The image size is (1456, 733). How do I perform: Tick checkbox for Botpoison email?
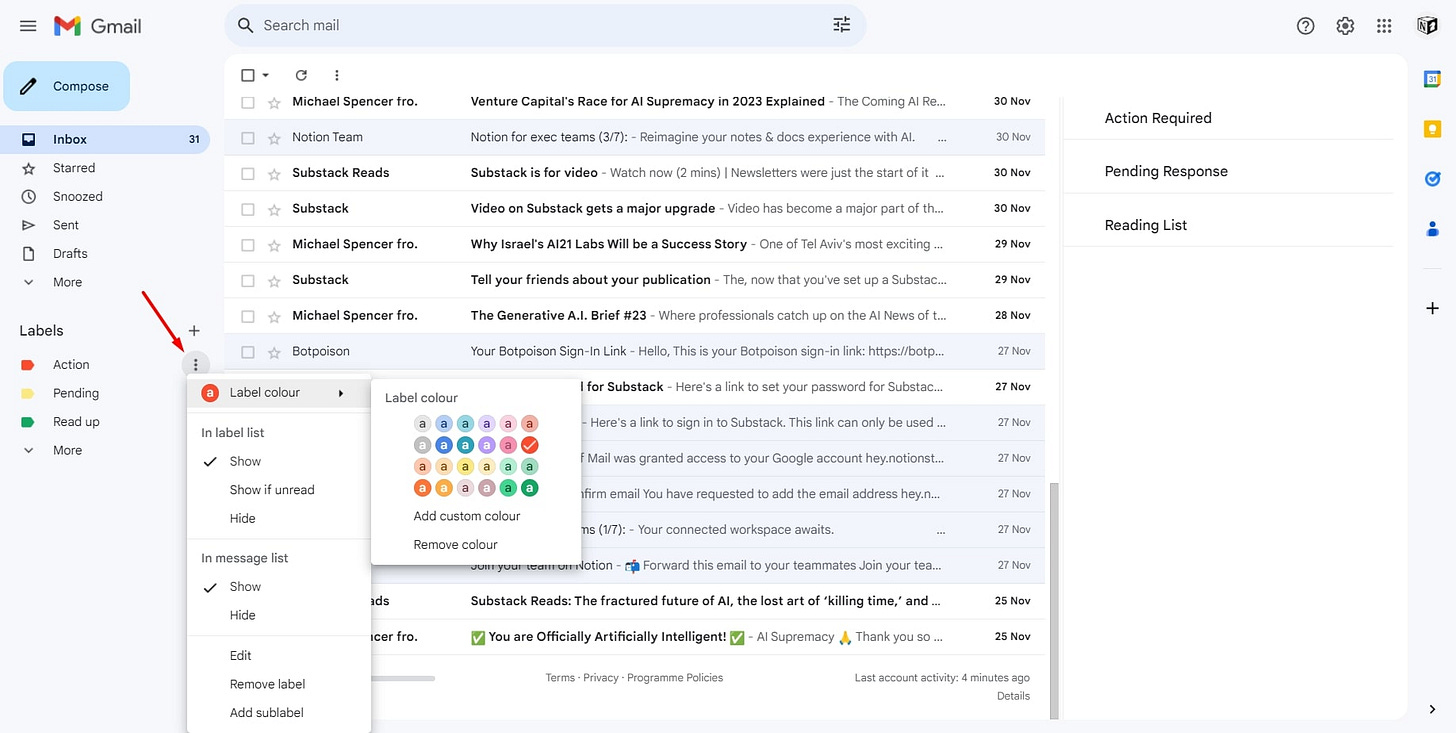[248, 352]
